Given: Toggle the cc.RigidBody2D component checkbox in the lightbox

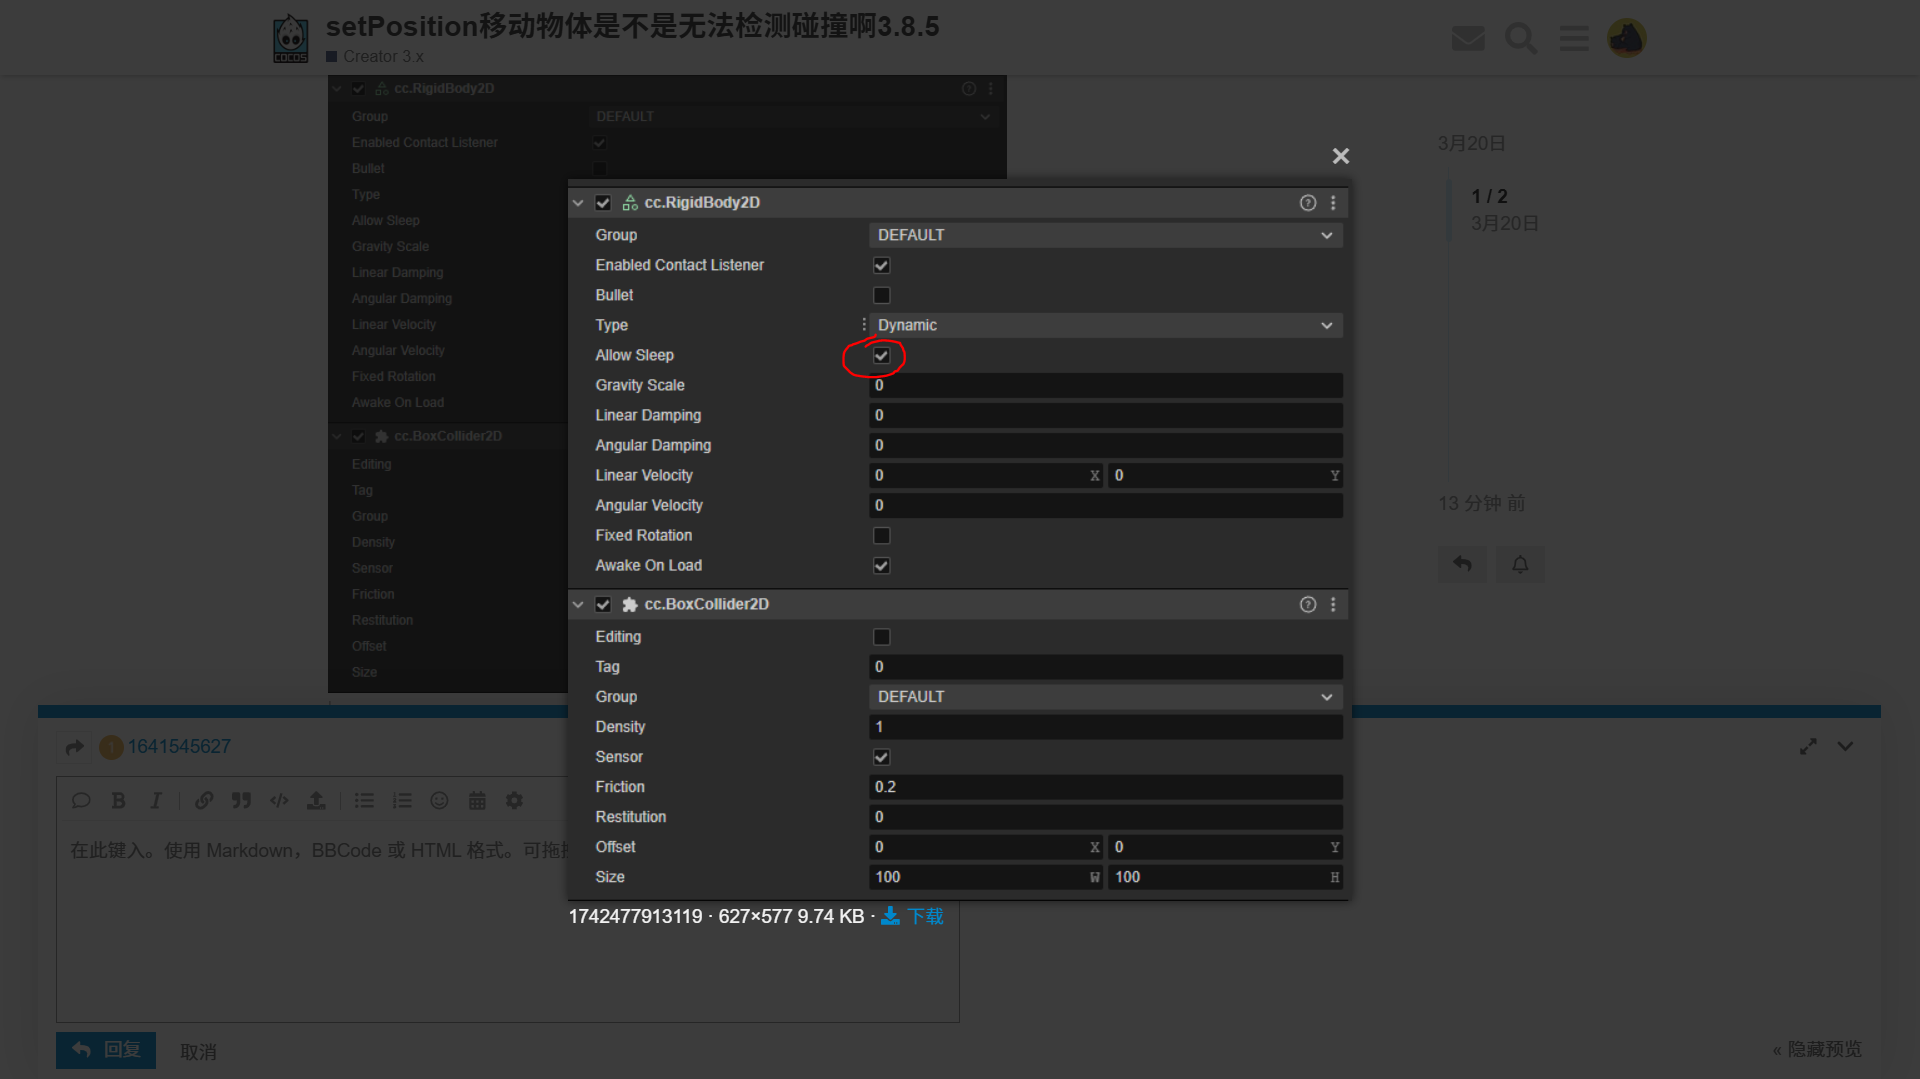Looking at the screenshot, I should pos(603,203).
